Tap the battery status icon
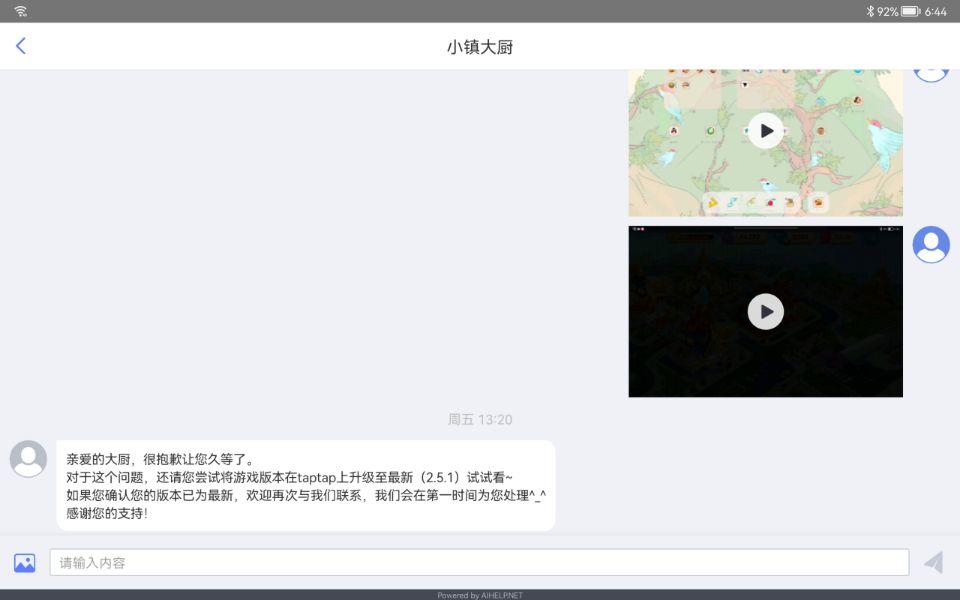 pyautogui.click(x=910, y=11)
